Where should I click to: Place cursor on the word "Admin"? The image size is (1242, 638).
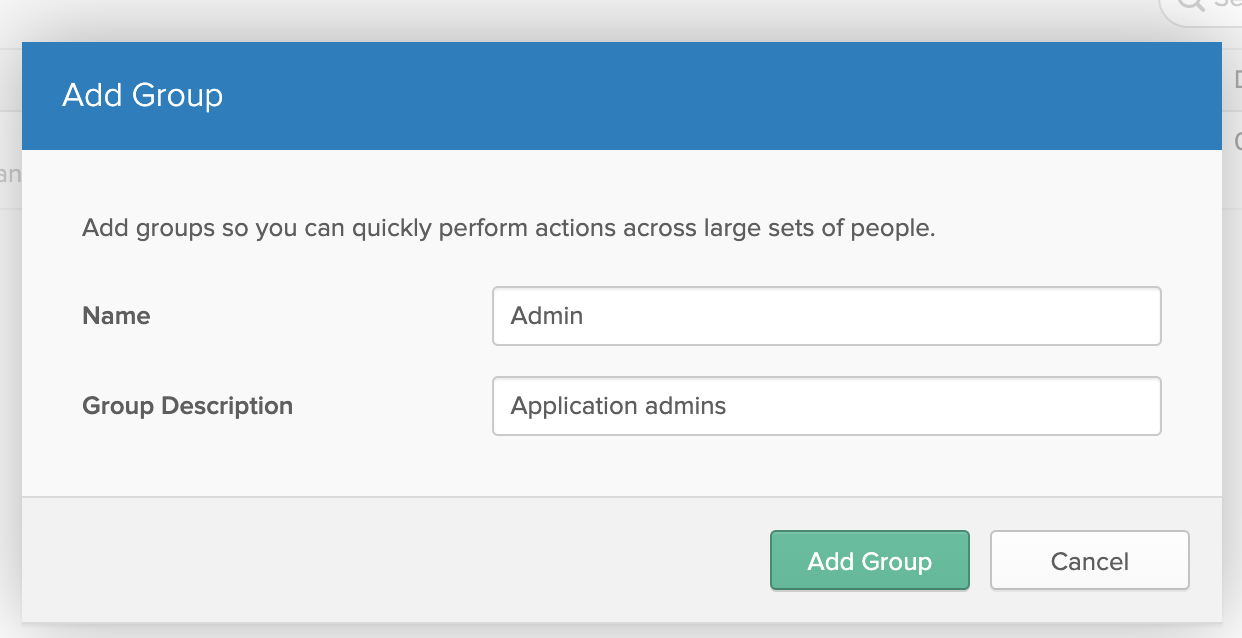[547, 316]
